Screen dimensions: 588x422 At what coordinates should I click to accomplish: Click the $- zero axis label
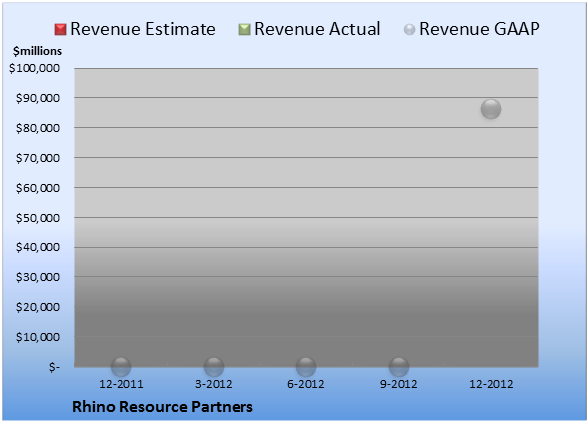point(54,367)
